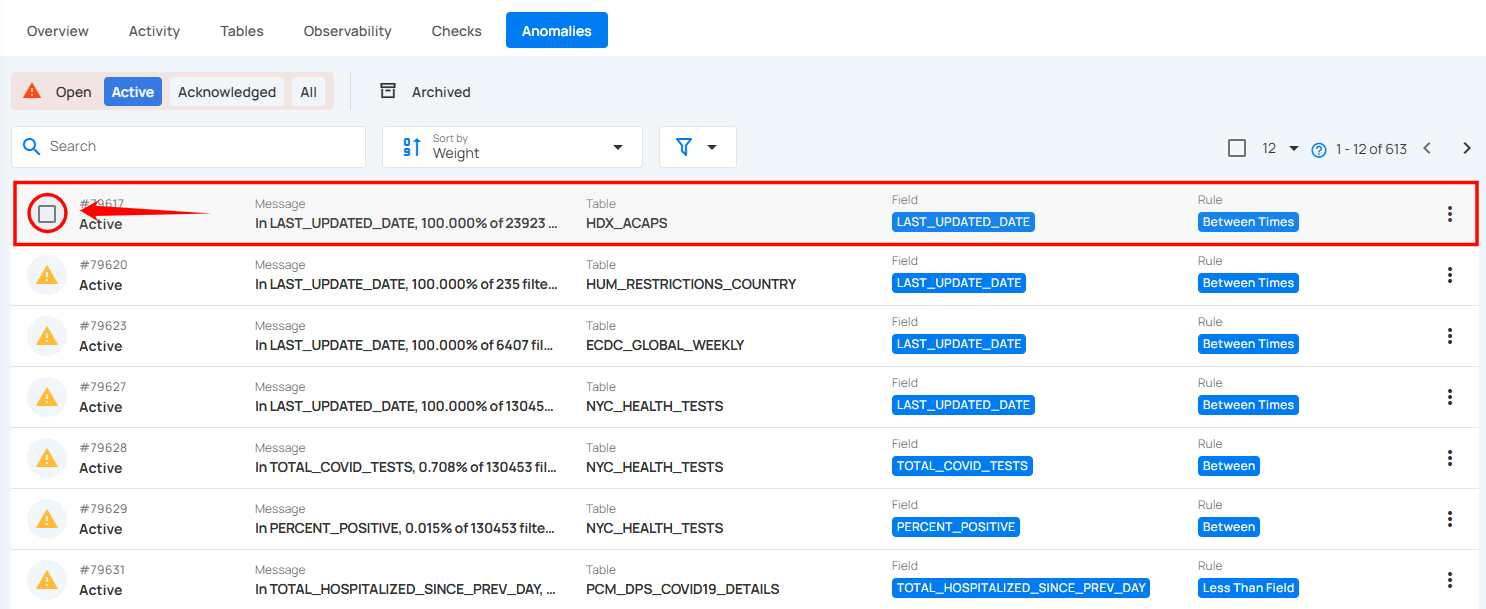
Task: Open the three-dot menu for anomaly #79627
Action: pyautogui.click(x=1450, y=397)
